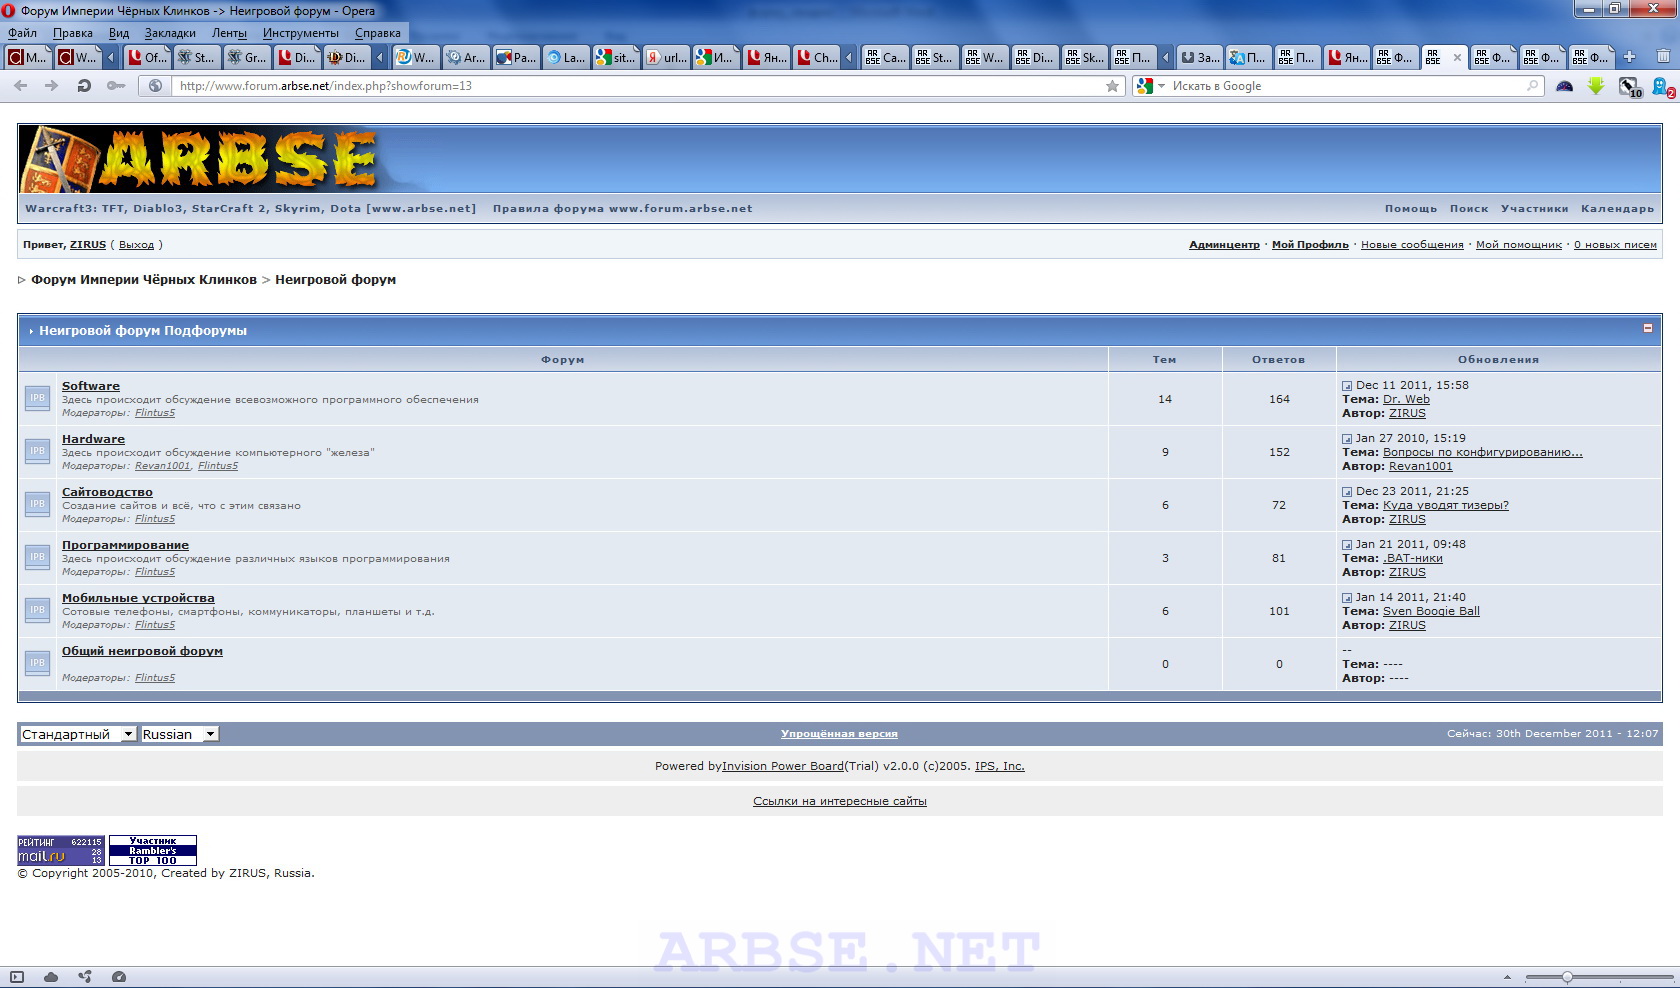This screenshot has width=1680, height=988.
Task: Click the Программирование forum IPB status icon
Action: point(37,557)
